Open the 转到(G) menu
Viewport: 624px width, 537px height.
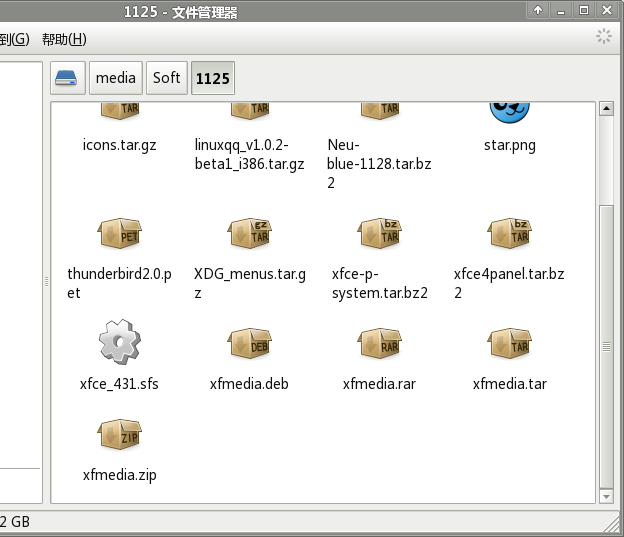click(14, 39)
